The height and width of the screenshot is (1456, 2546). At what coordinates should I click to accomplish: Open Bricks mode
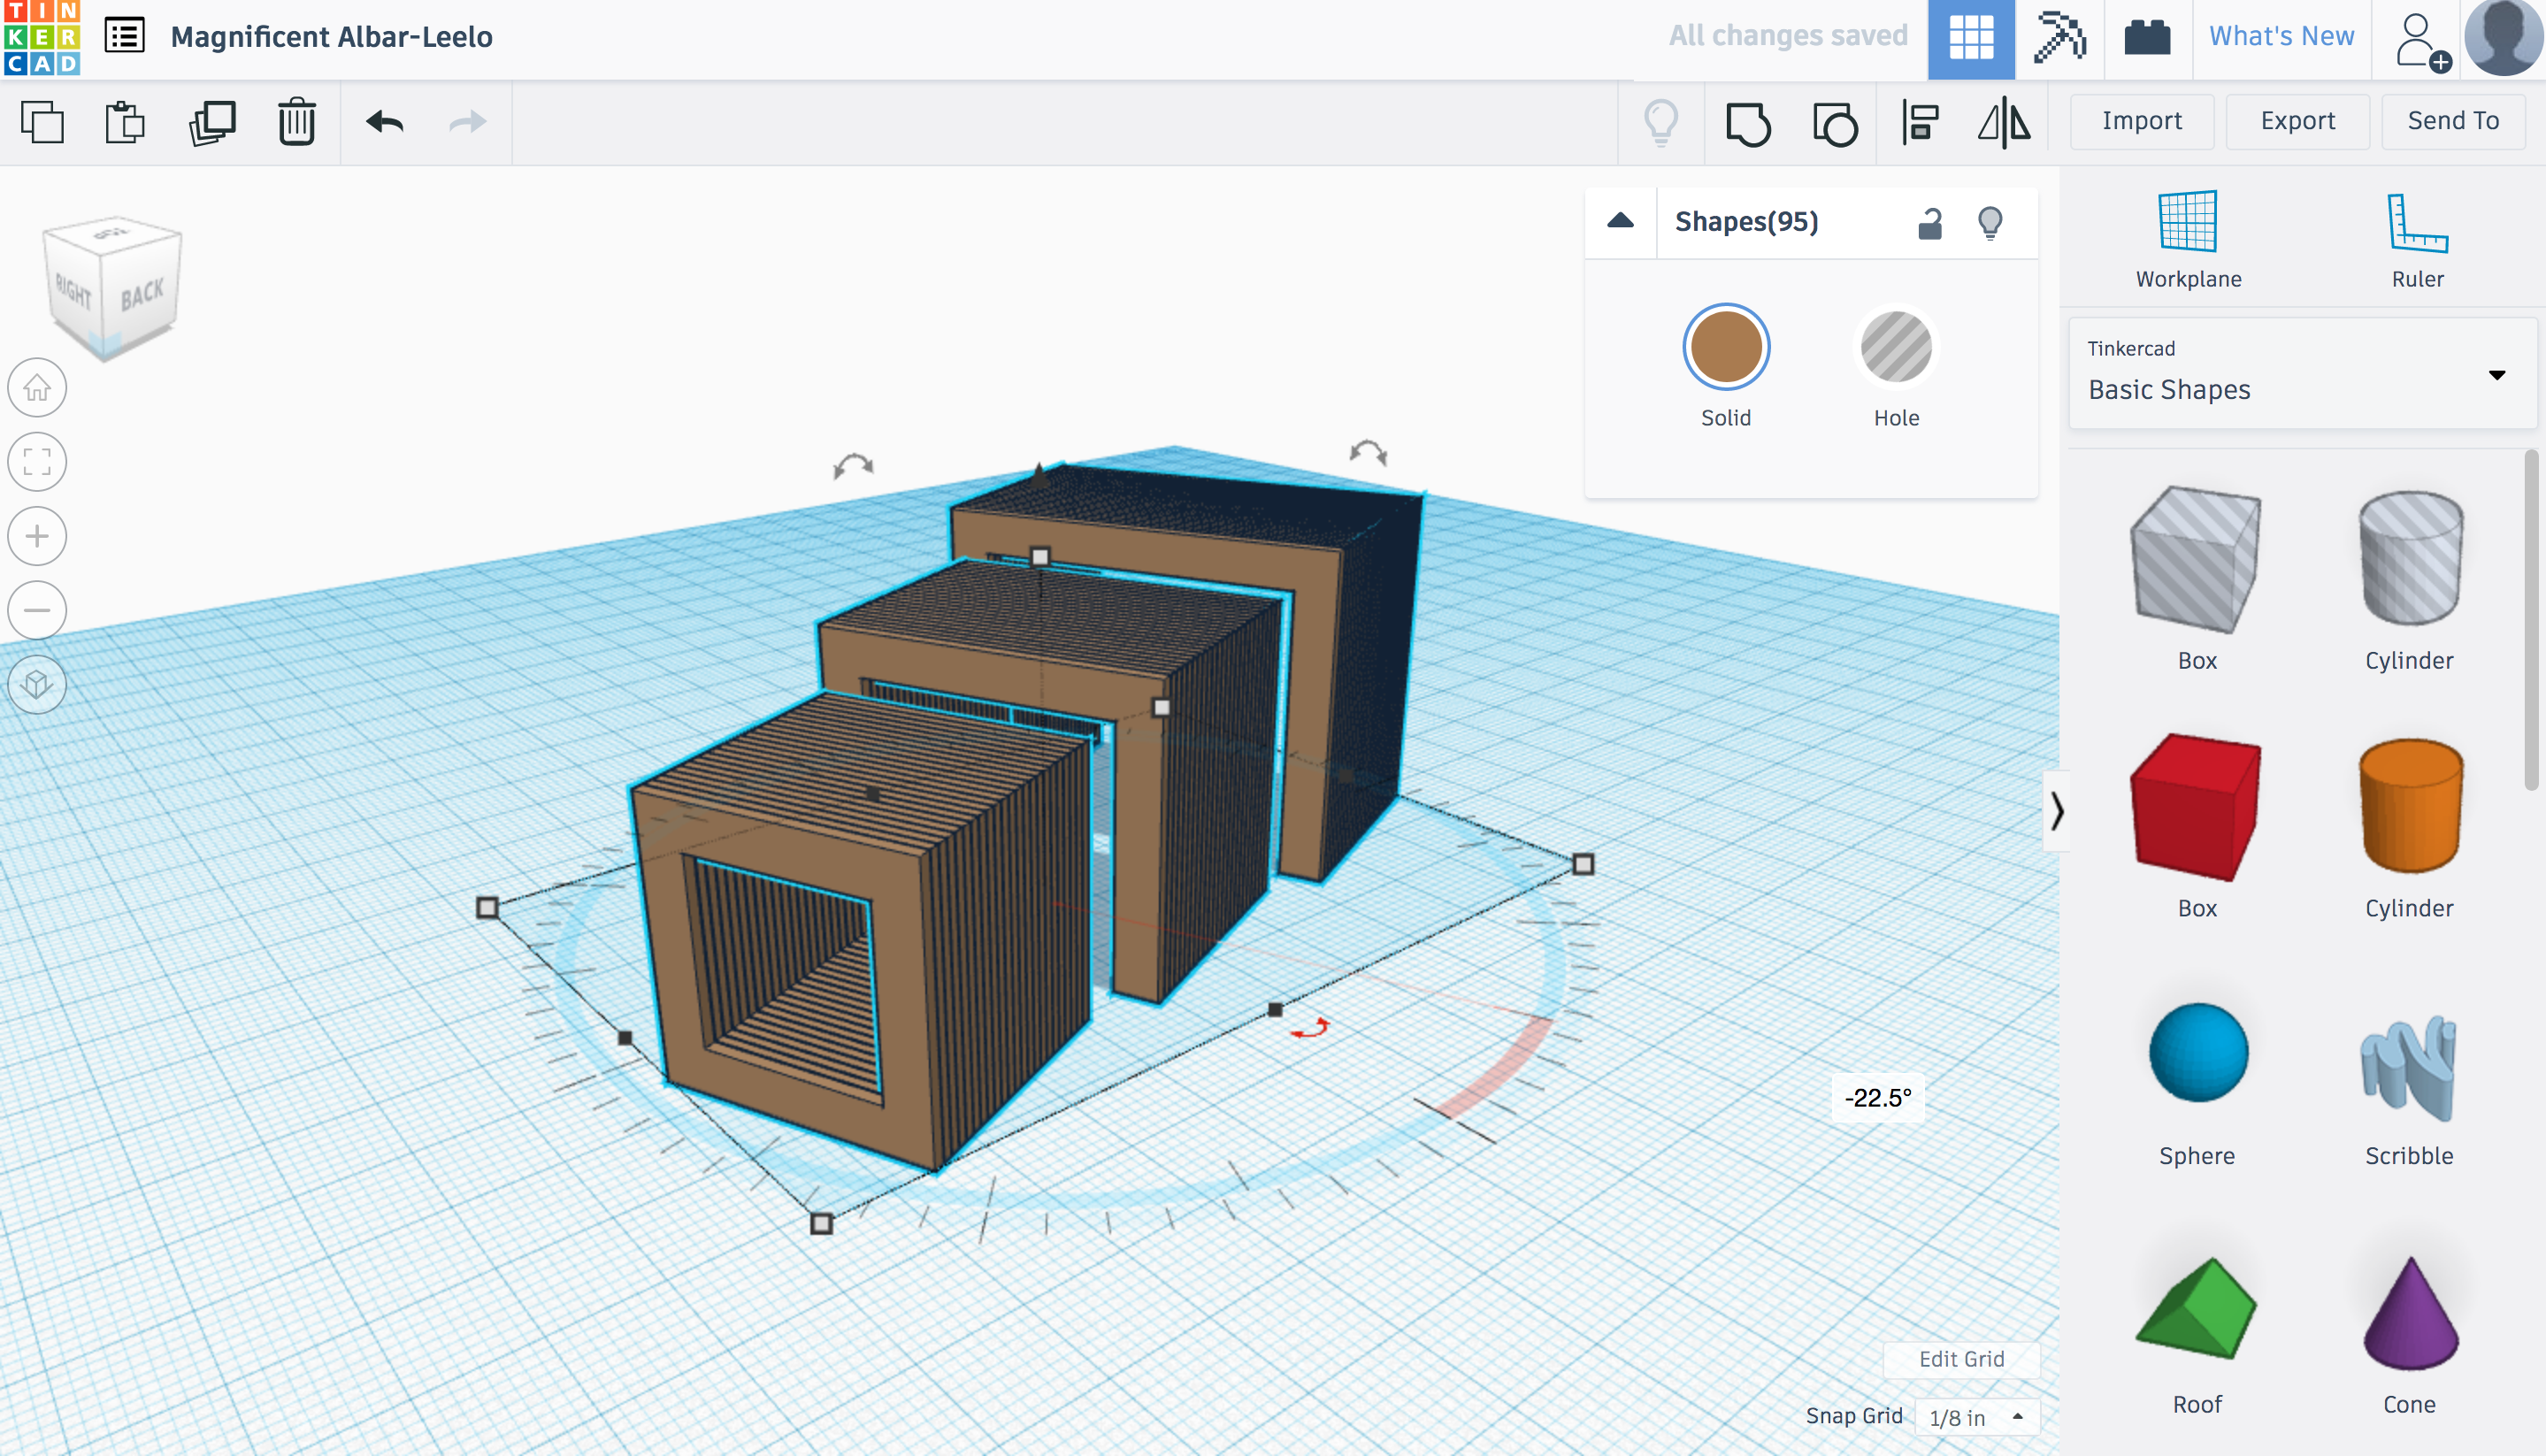[2147, 38]
